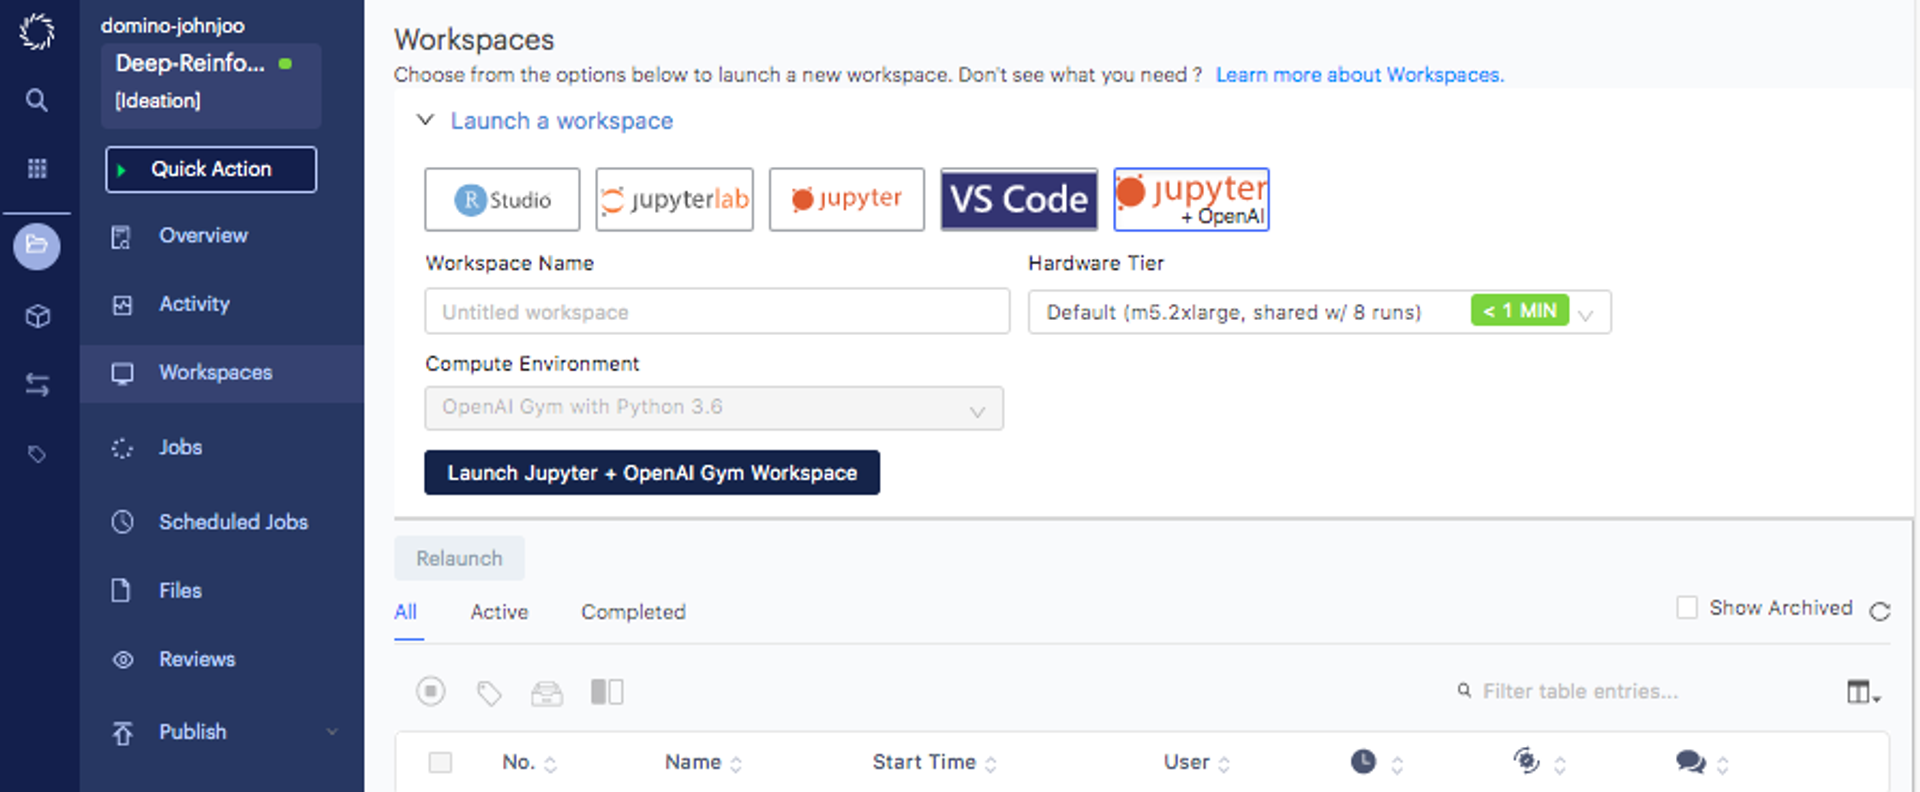Click the Domino logo icon

pyautogui.click(x=37, y=31)
